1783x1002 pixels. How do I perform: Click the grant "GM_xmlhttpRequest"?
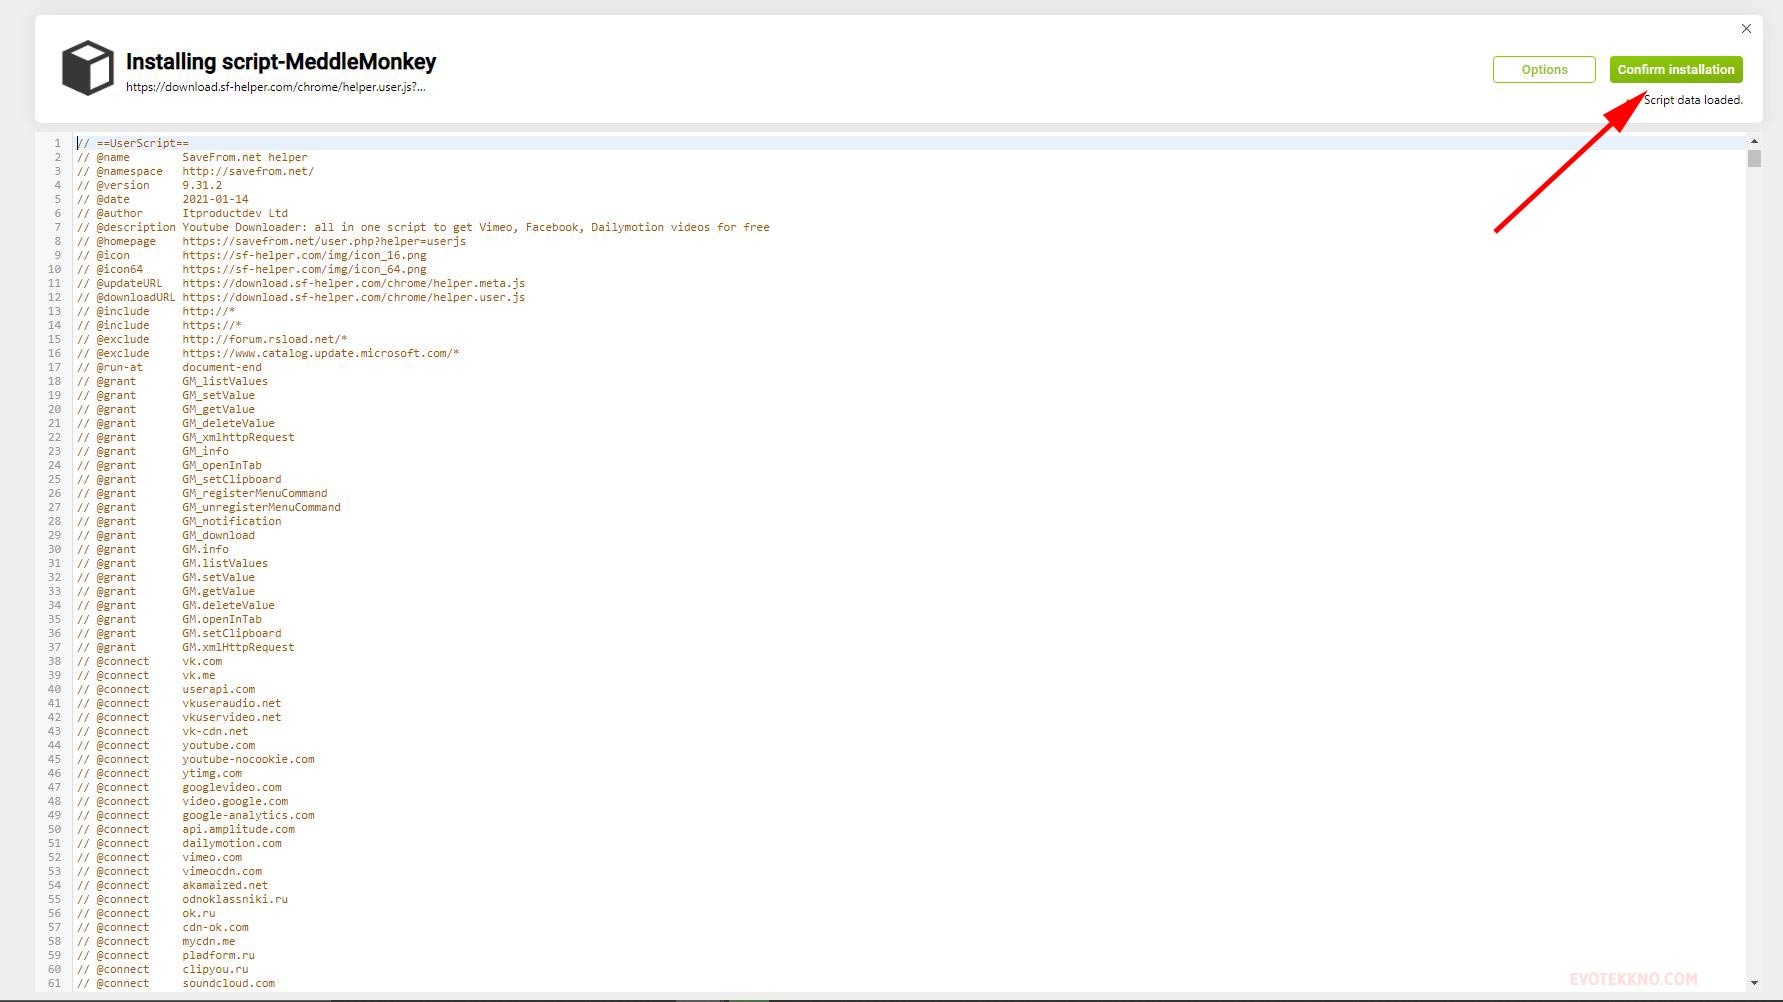pyautogui.click(x=238, y=437)
